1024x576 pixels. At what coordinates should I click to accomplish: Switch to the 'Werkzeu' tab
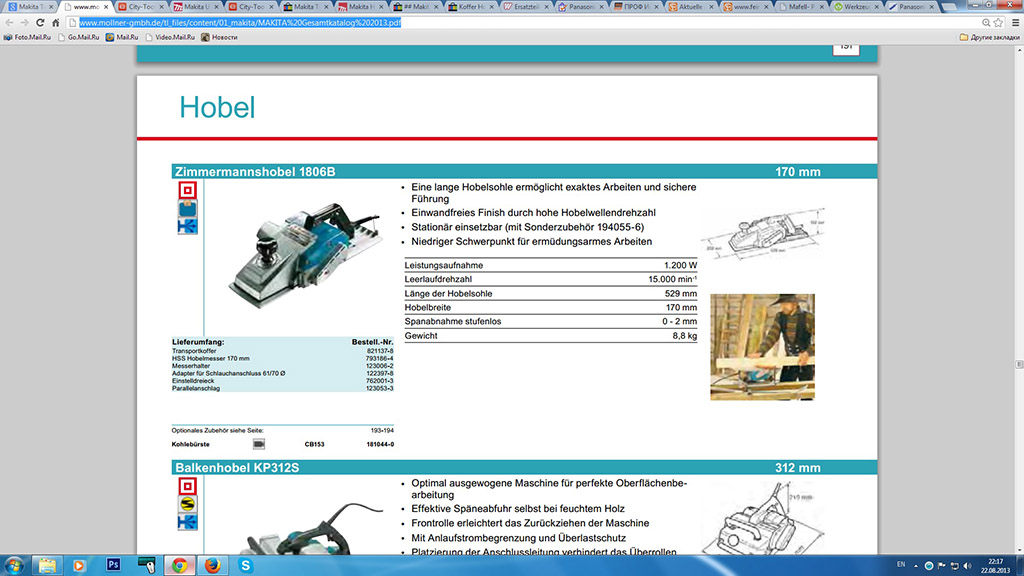(x=855, y=7)
